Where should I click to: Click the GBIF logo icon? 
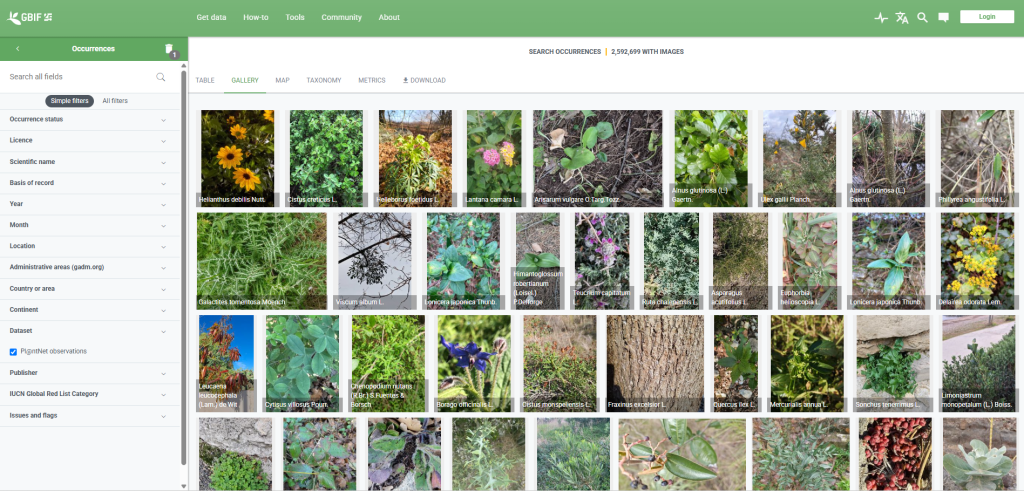[x=14, y=18]
